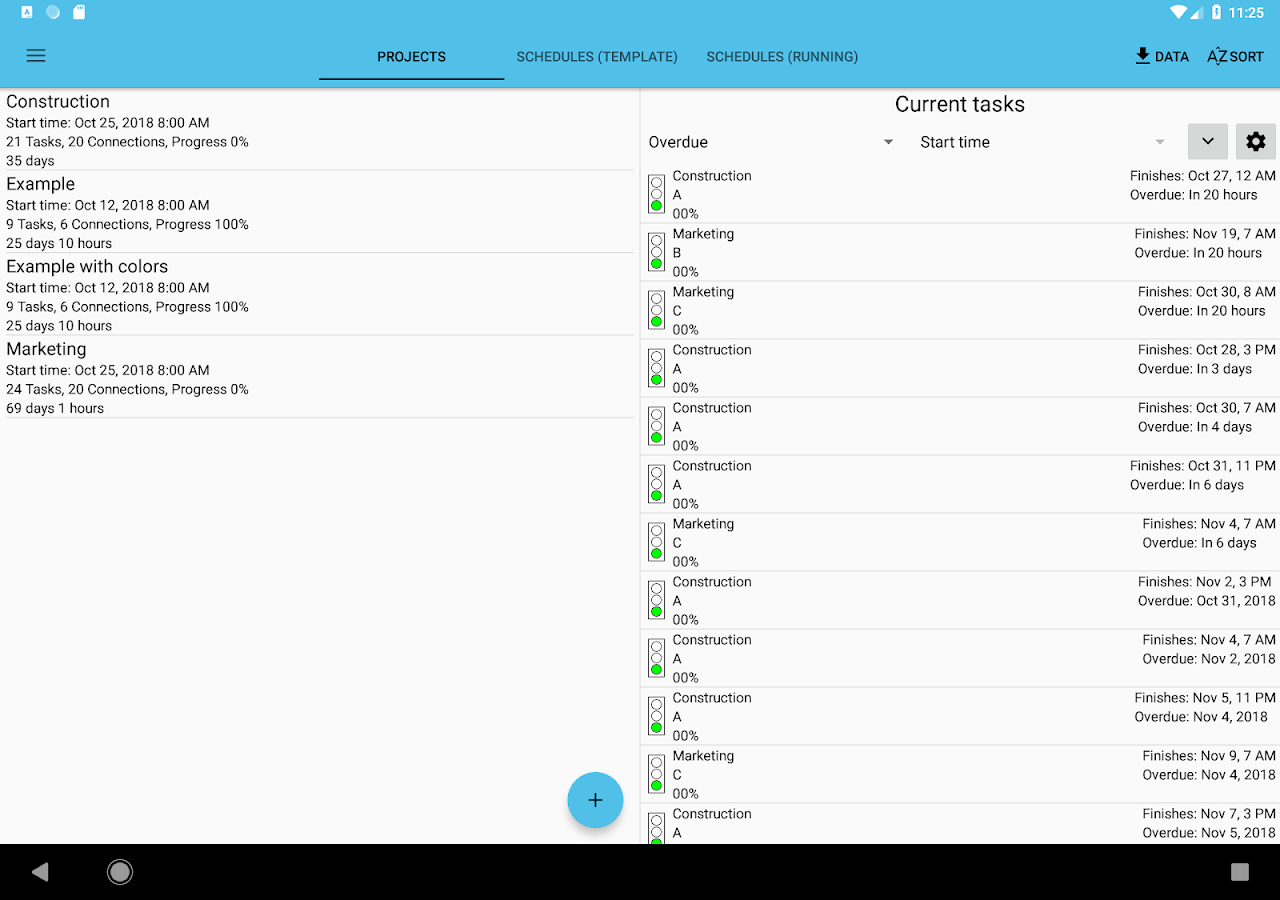1280x900 pixels.
Task: Open the Current tasks settings gear
Action: 1255,141
